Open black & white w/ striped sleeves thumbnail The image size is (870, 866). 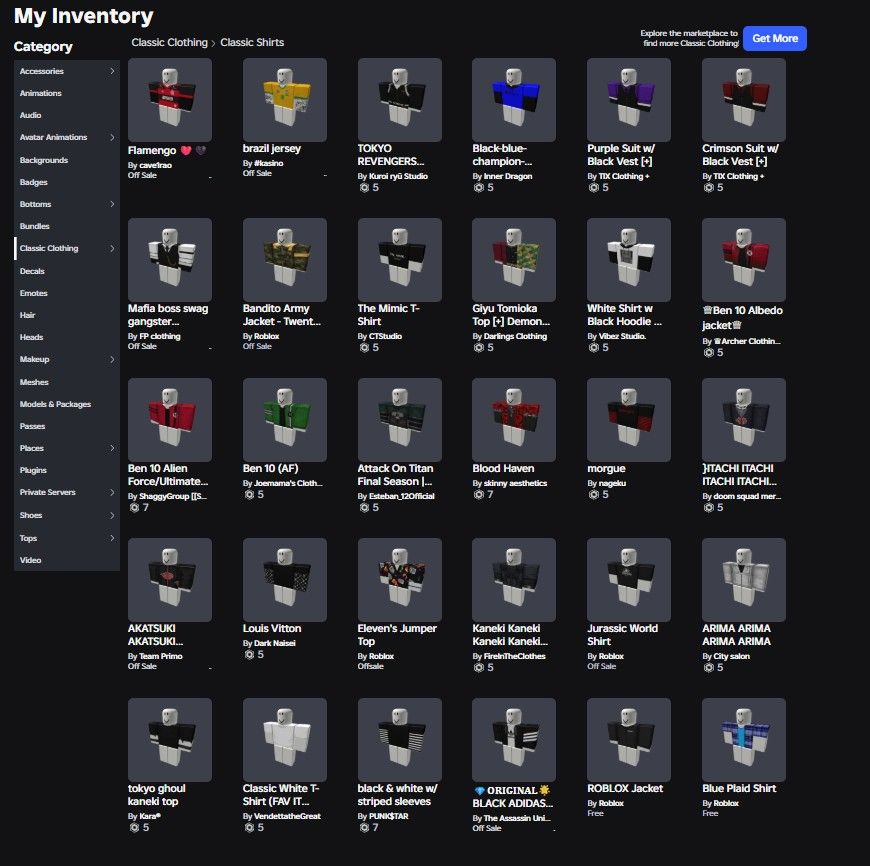click(399, 740)
